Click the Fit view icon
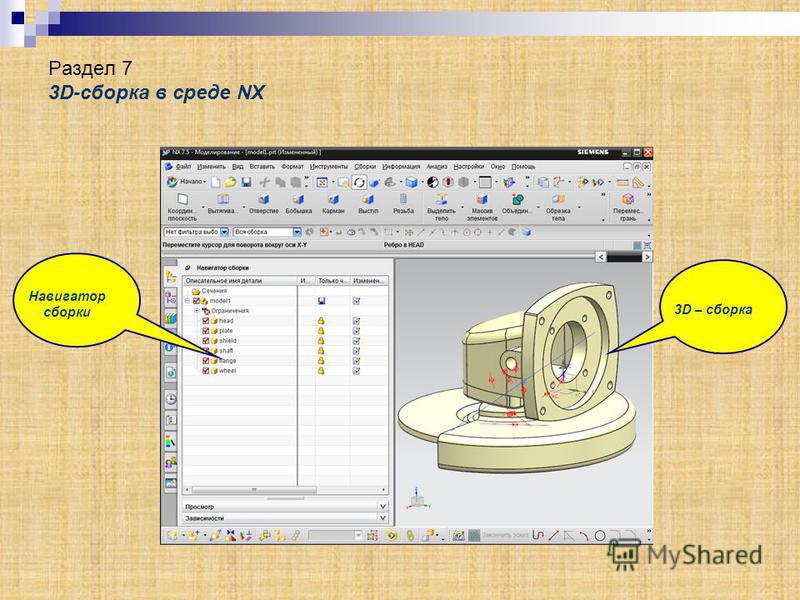The width and height of the screenshot is (800, 600). [322, 182]
